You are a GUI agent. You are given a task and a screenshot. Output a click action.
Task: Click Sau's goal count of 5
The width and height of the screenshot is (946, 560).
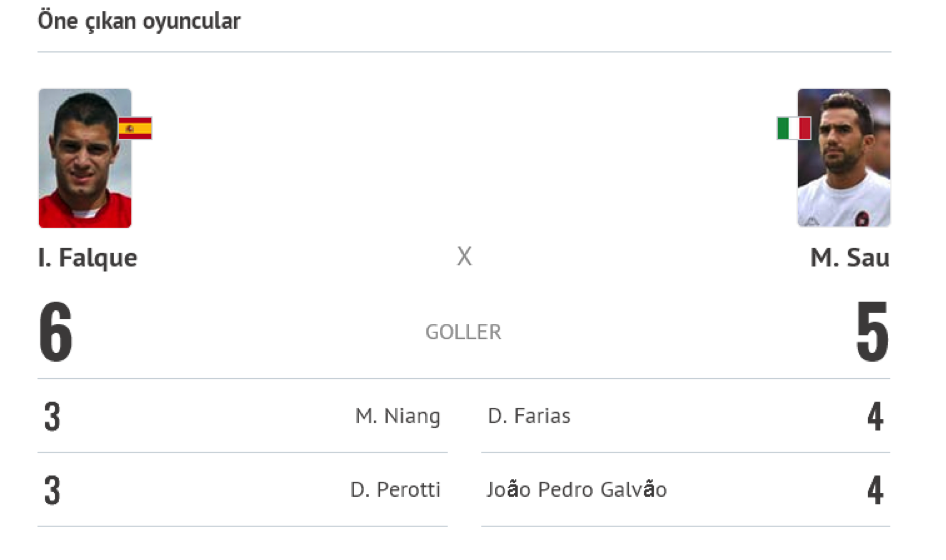click(x=872, y=332)
